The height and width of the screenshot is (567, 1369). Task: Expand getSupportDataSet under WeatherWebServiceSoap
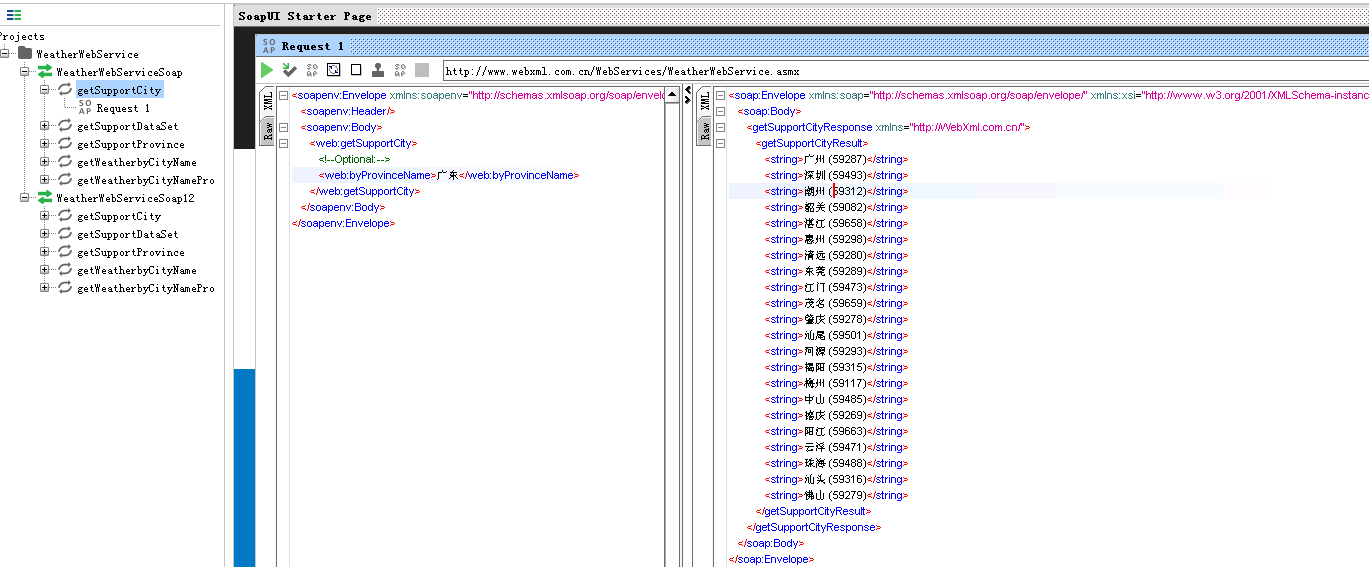coord(44,126)
